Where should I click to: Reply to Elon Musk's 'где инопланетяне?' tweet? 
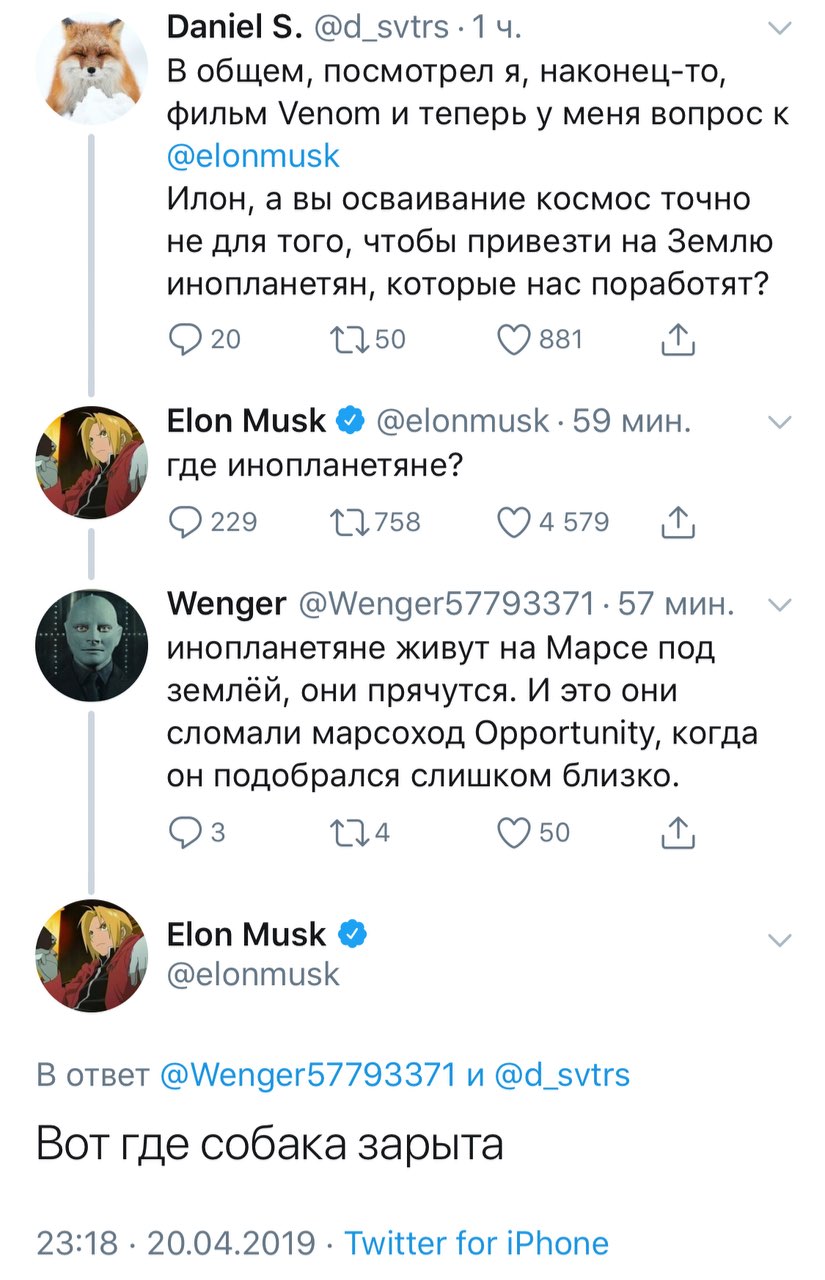pyautogui.click(x=185, y=521)
